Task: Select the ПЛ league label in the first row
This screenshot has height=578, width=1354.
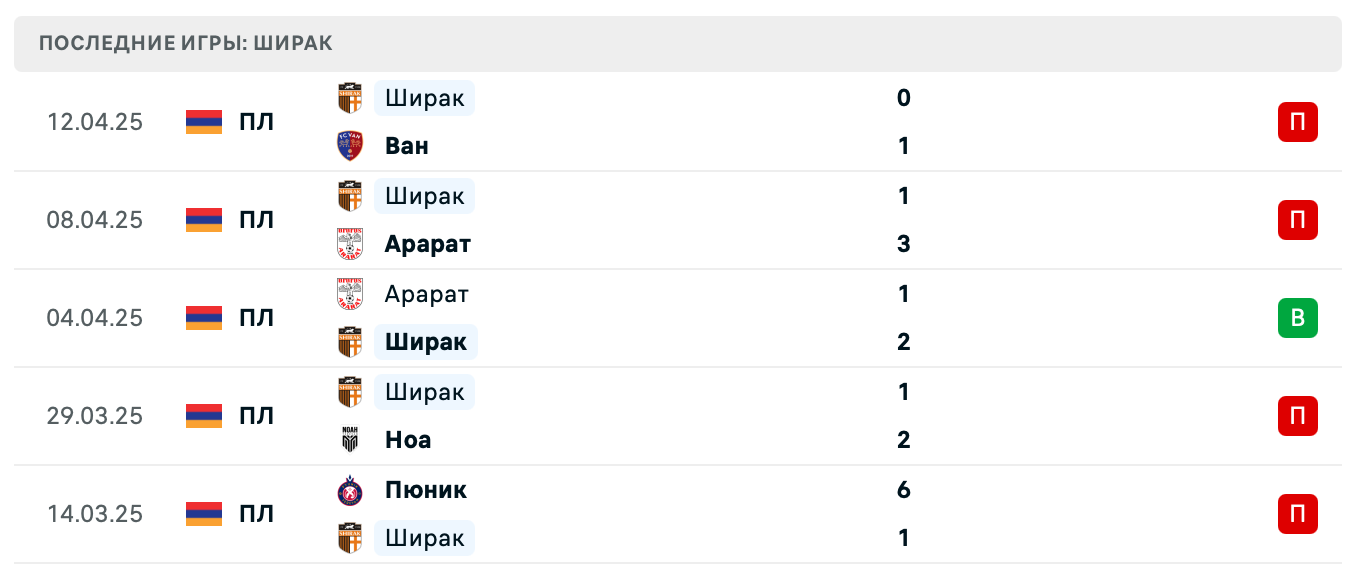Action: click(x=258, y=121)
